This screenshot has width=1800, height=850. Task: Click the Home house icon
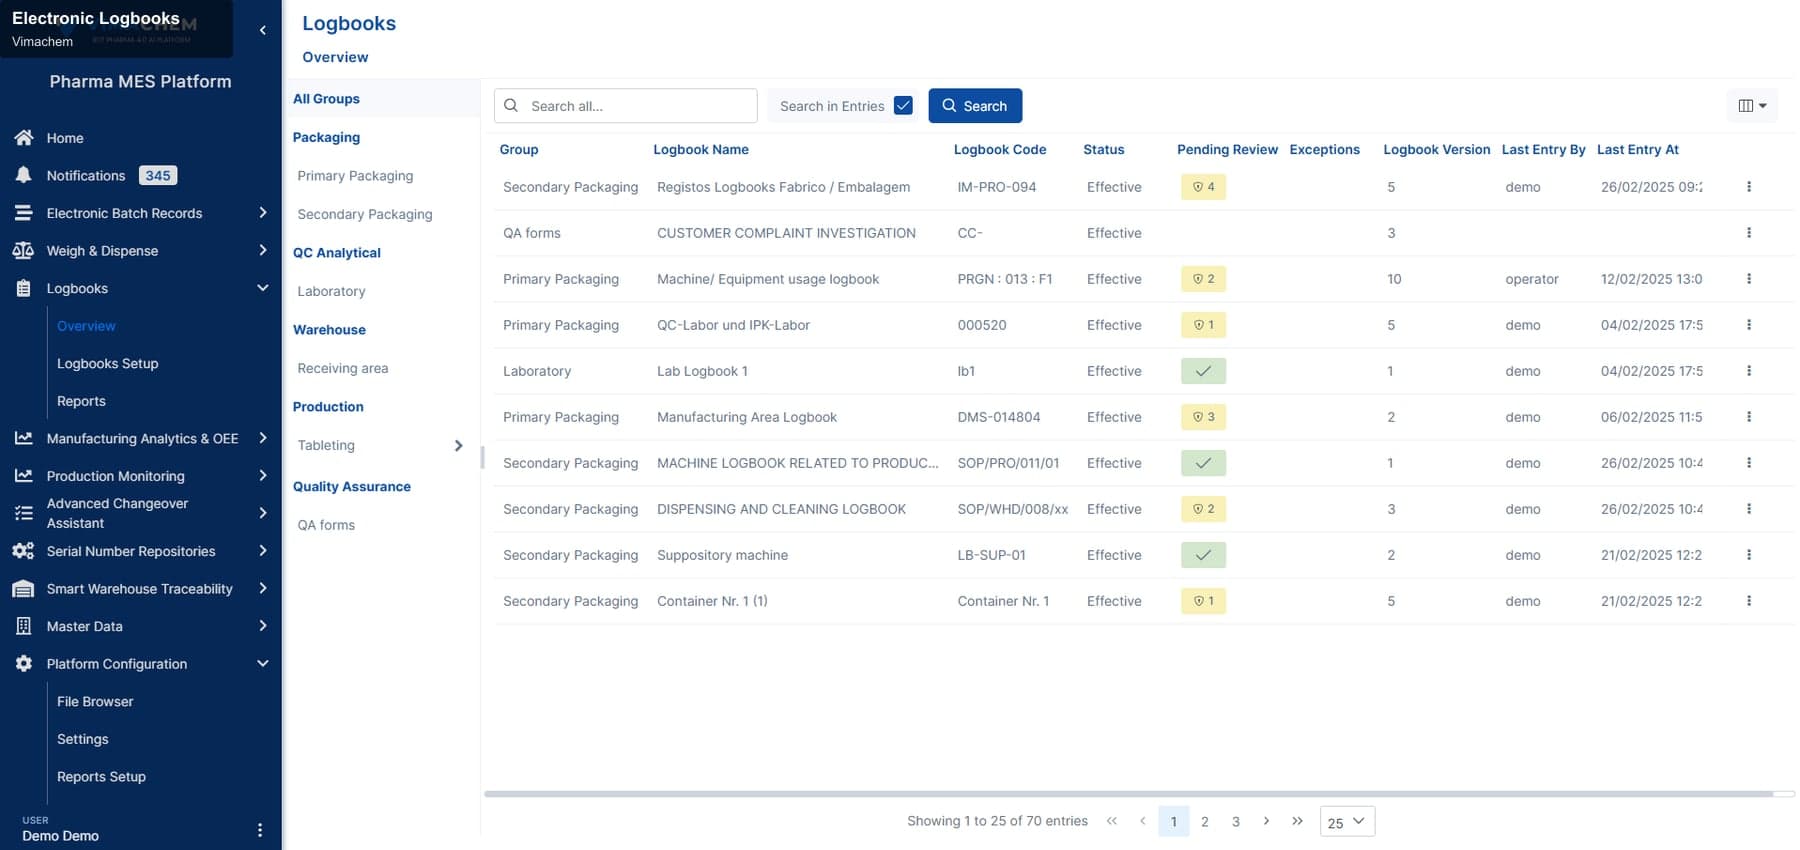tap(23, 138)
